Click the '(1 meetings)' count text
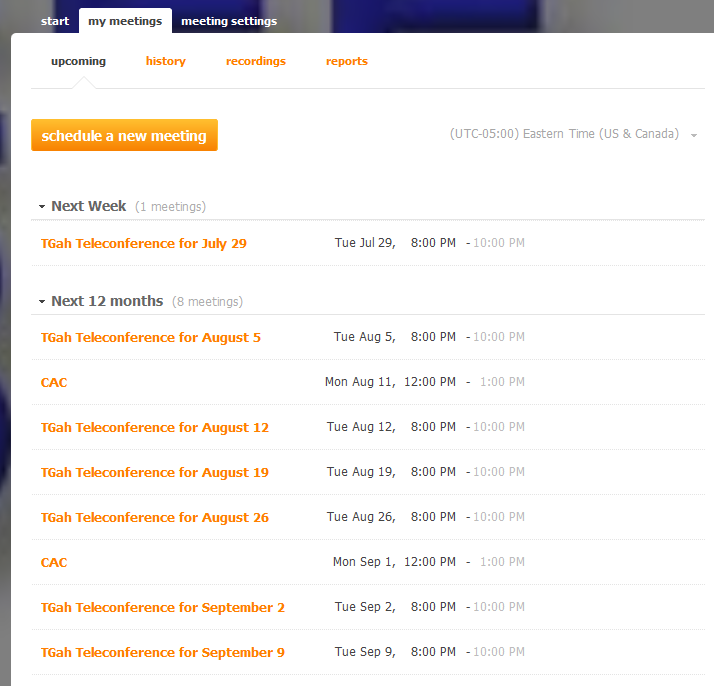This screenshot has height=686, width=714. click(x=170, y=207)
